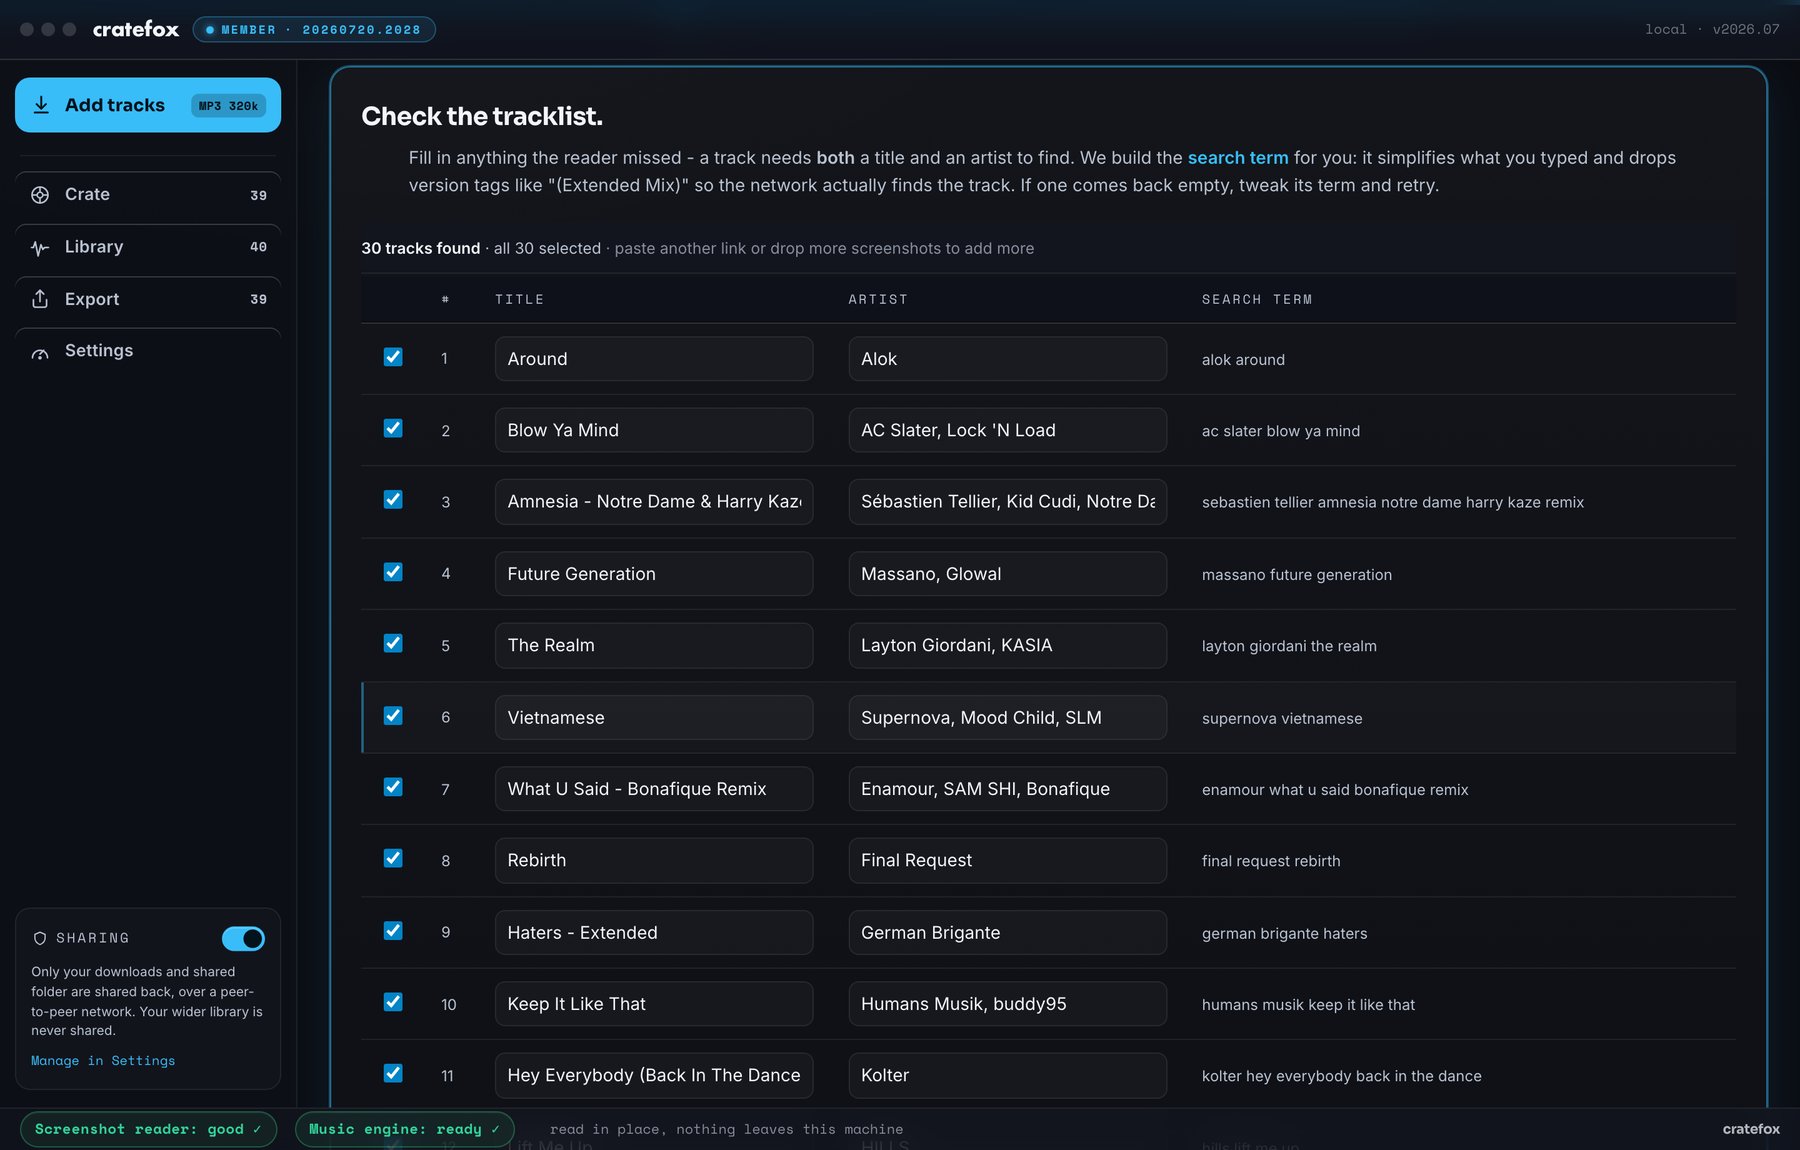Open the Library section
Screen dimensions: 1800x1150
point(148,247)
